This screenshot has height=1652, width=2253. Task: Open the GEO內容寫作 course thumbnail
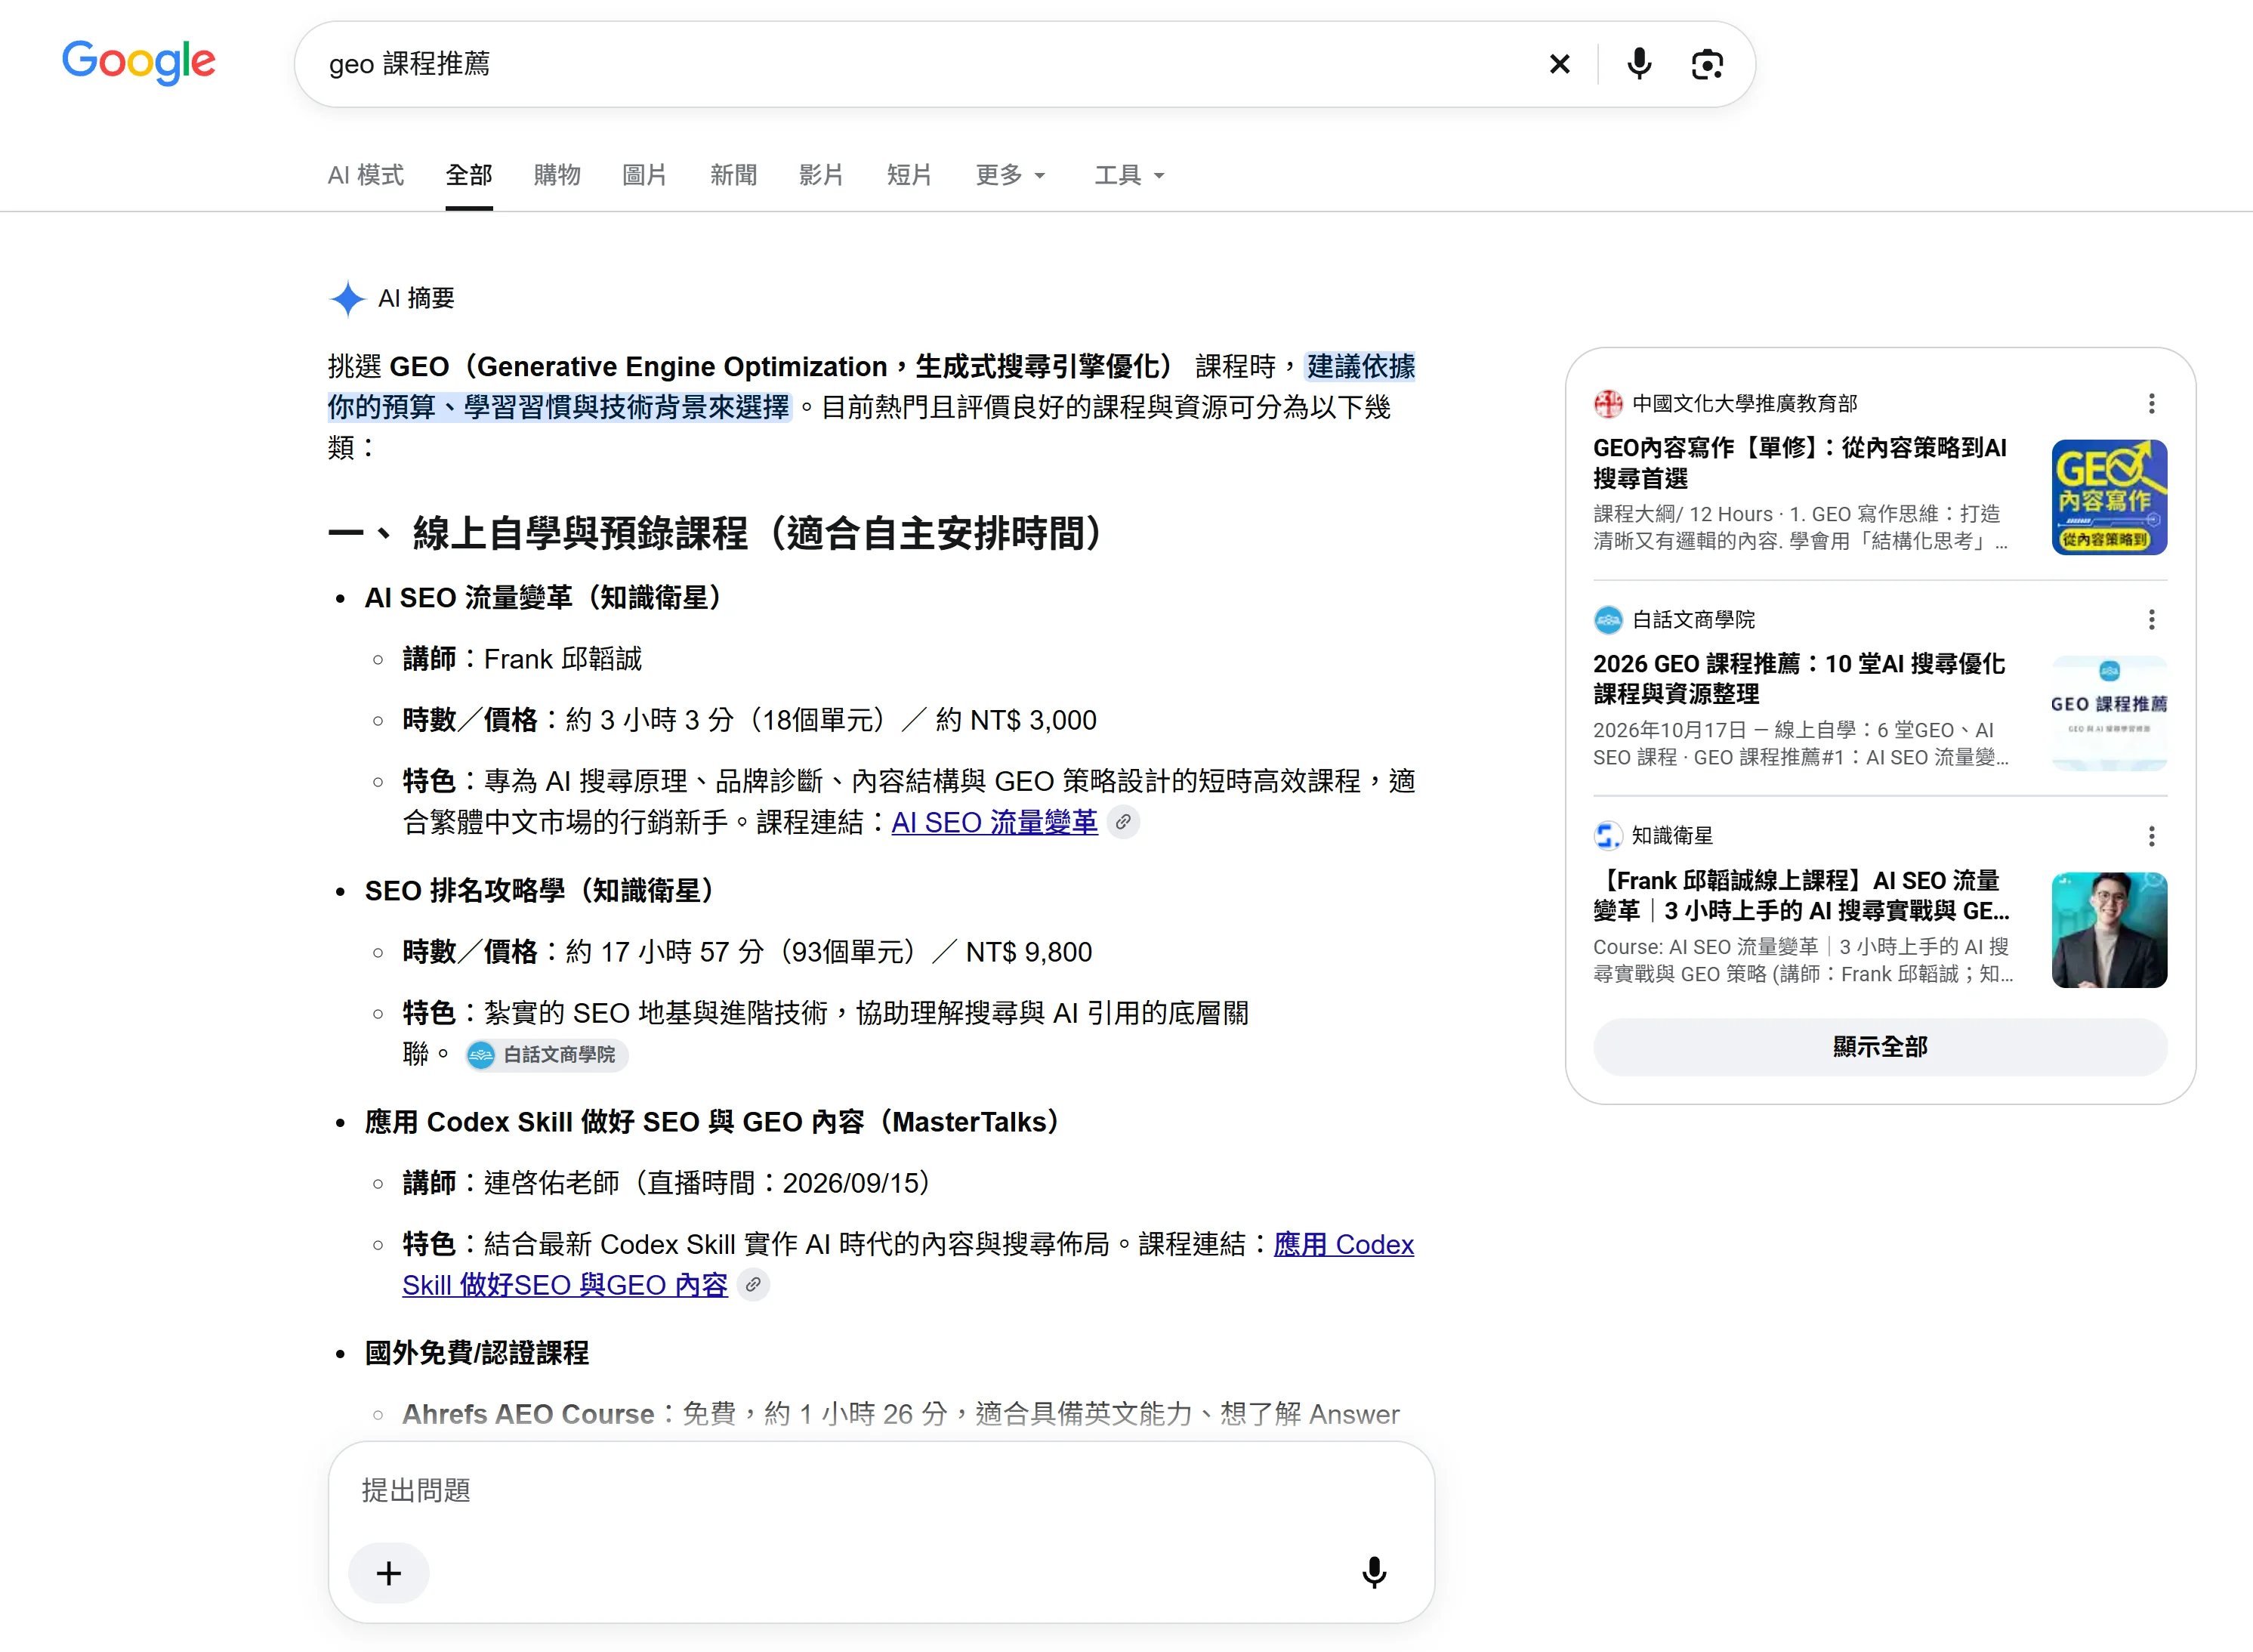pyautogui.click(x=2108, y=496)
